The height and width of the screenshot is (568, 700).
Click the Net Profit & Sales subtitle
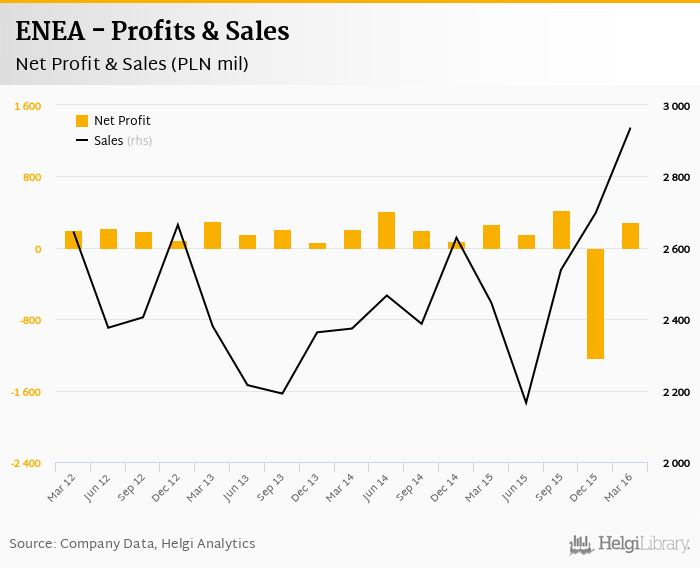tap(132, 65)
